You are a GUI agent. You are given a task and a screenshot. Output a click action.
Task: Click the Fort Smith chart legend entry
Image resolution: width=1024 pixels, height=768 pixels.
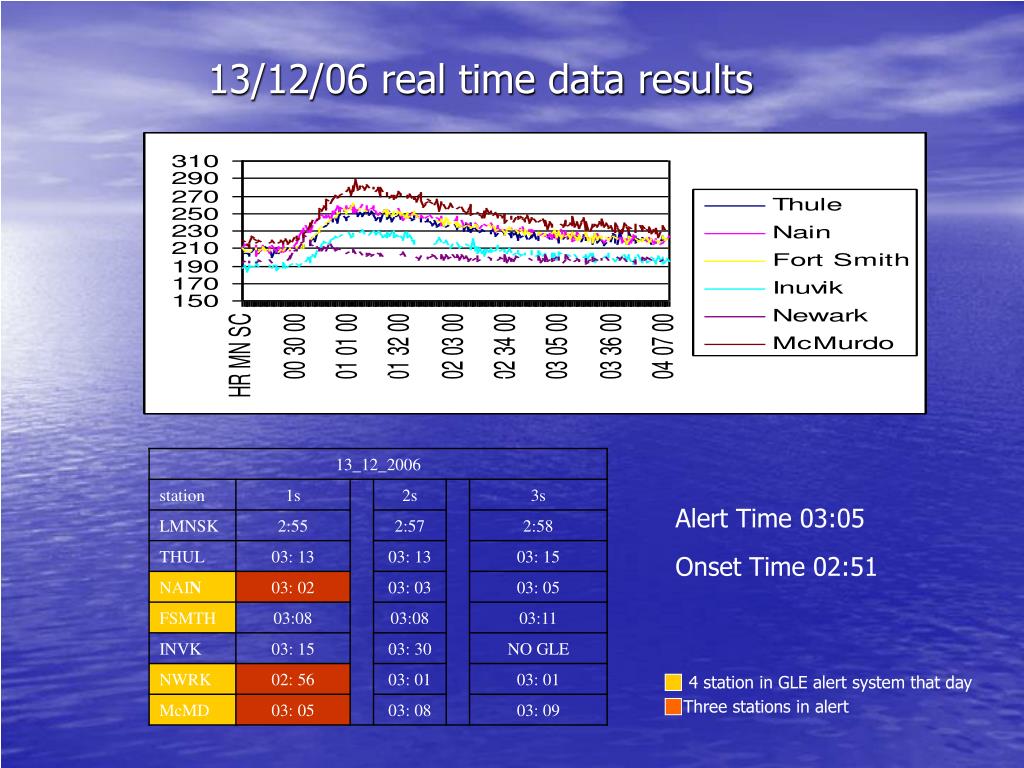tap(807, 259)
